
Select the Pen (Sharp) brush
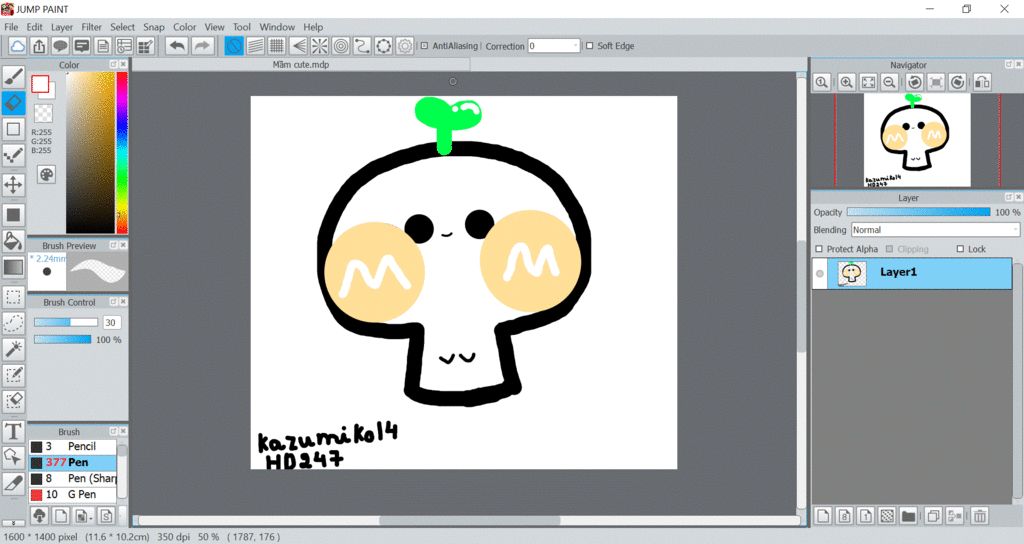point(72,478)
